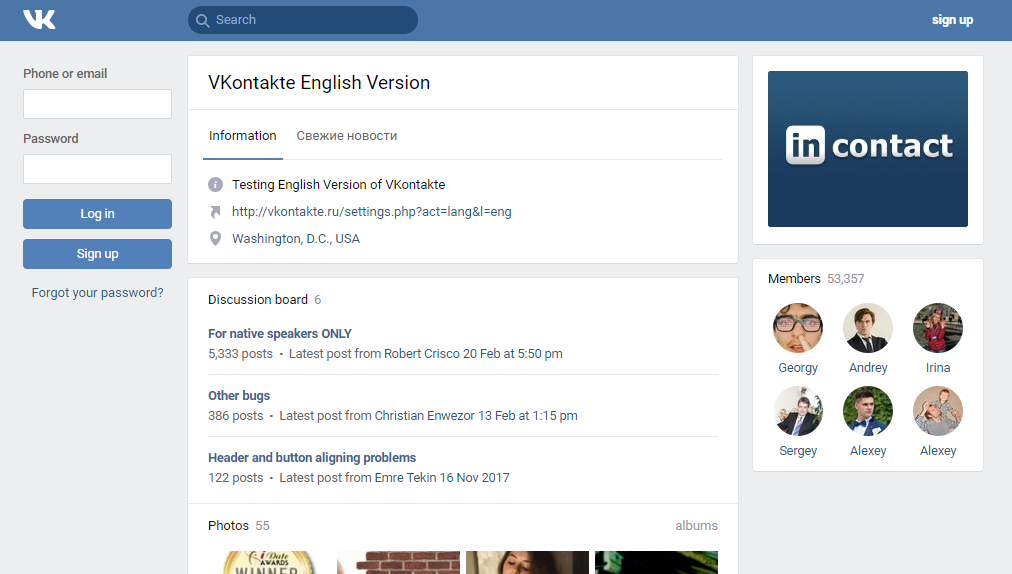The width and height of the screenshot is (1012, 574).
Task: Click the Georgy name link
Action: [x=798, y=367]
